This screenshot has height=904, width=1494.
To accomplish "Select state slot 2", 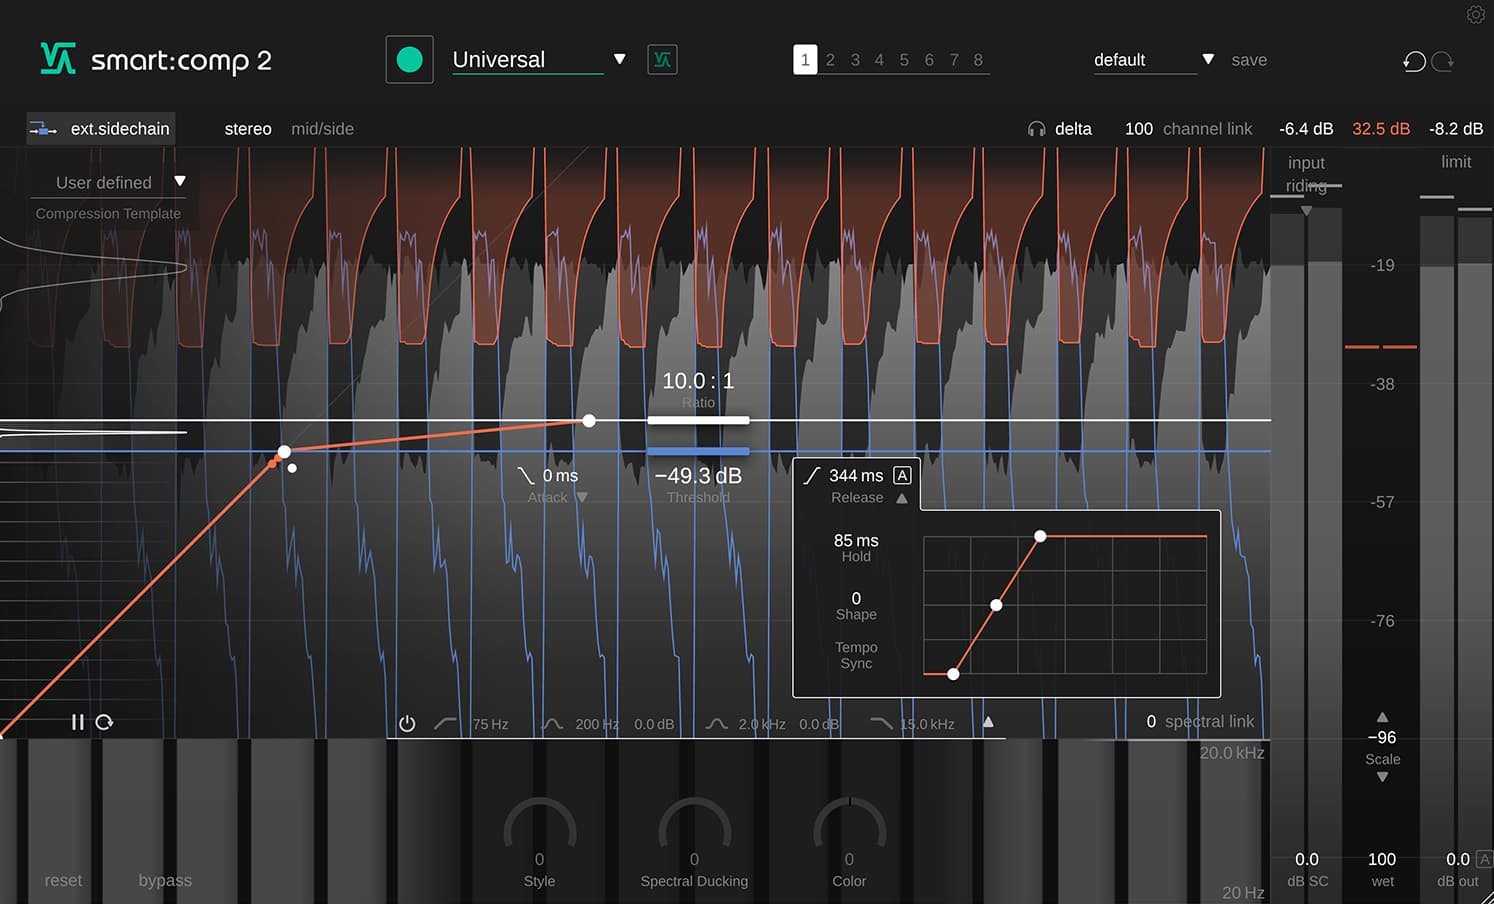I will click(x=830, y=60).
